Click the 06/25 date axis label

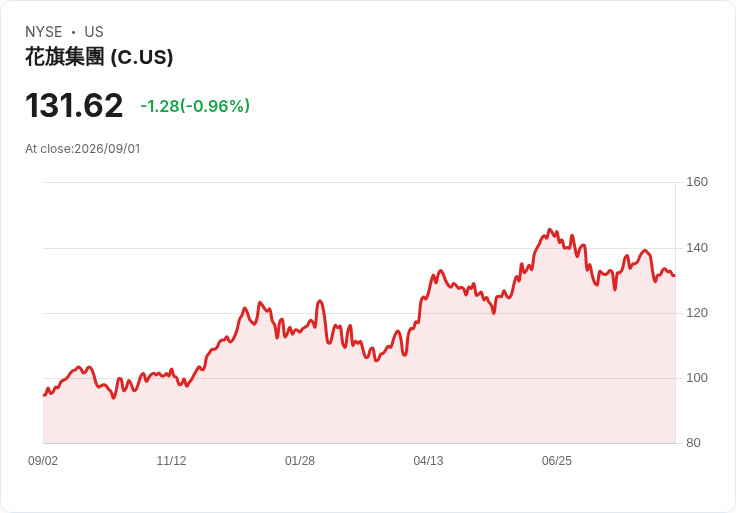tap(557, 461)
